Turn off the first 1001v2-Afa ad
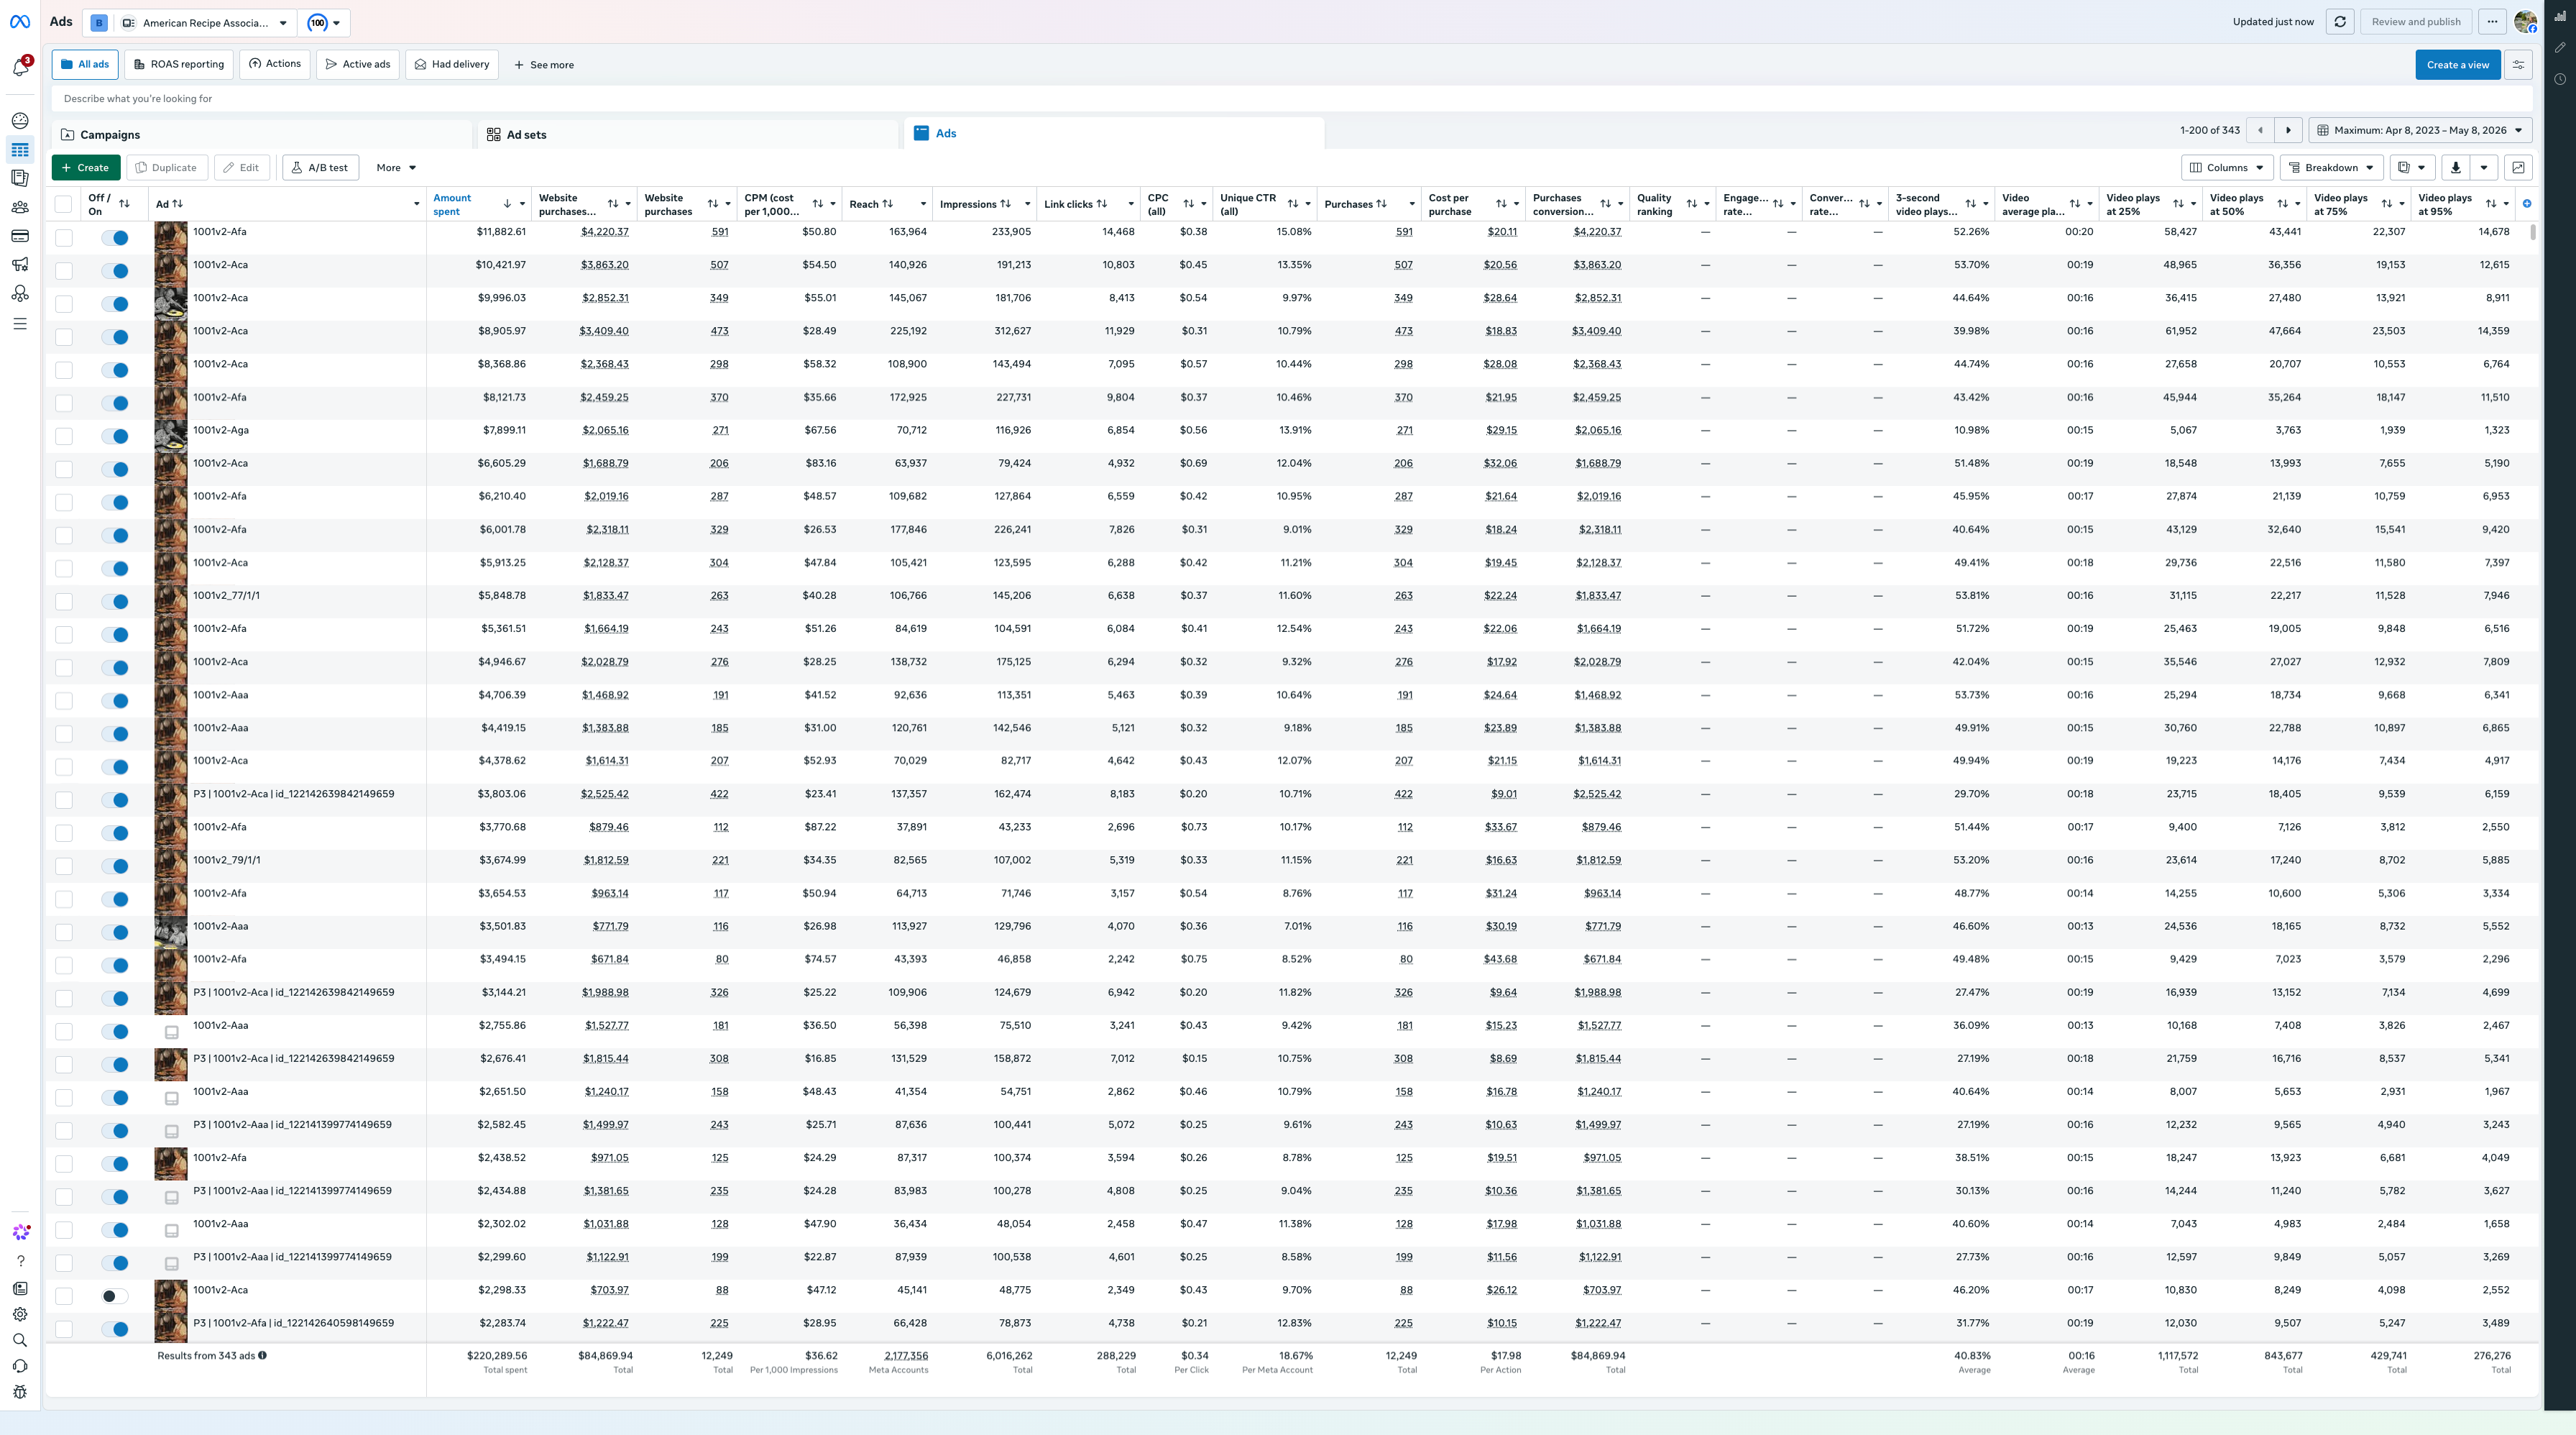 point(115,238)
